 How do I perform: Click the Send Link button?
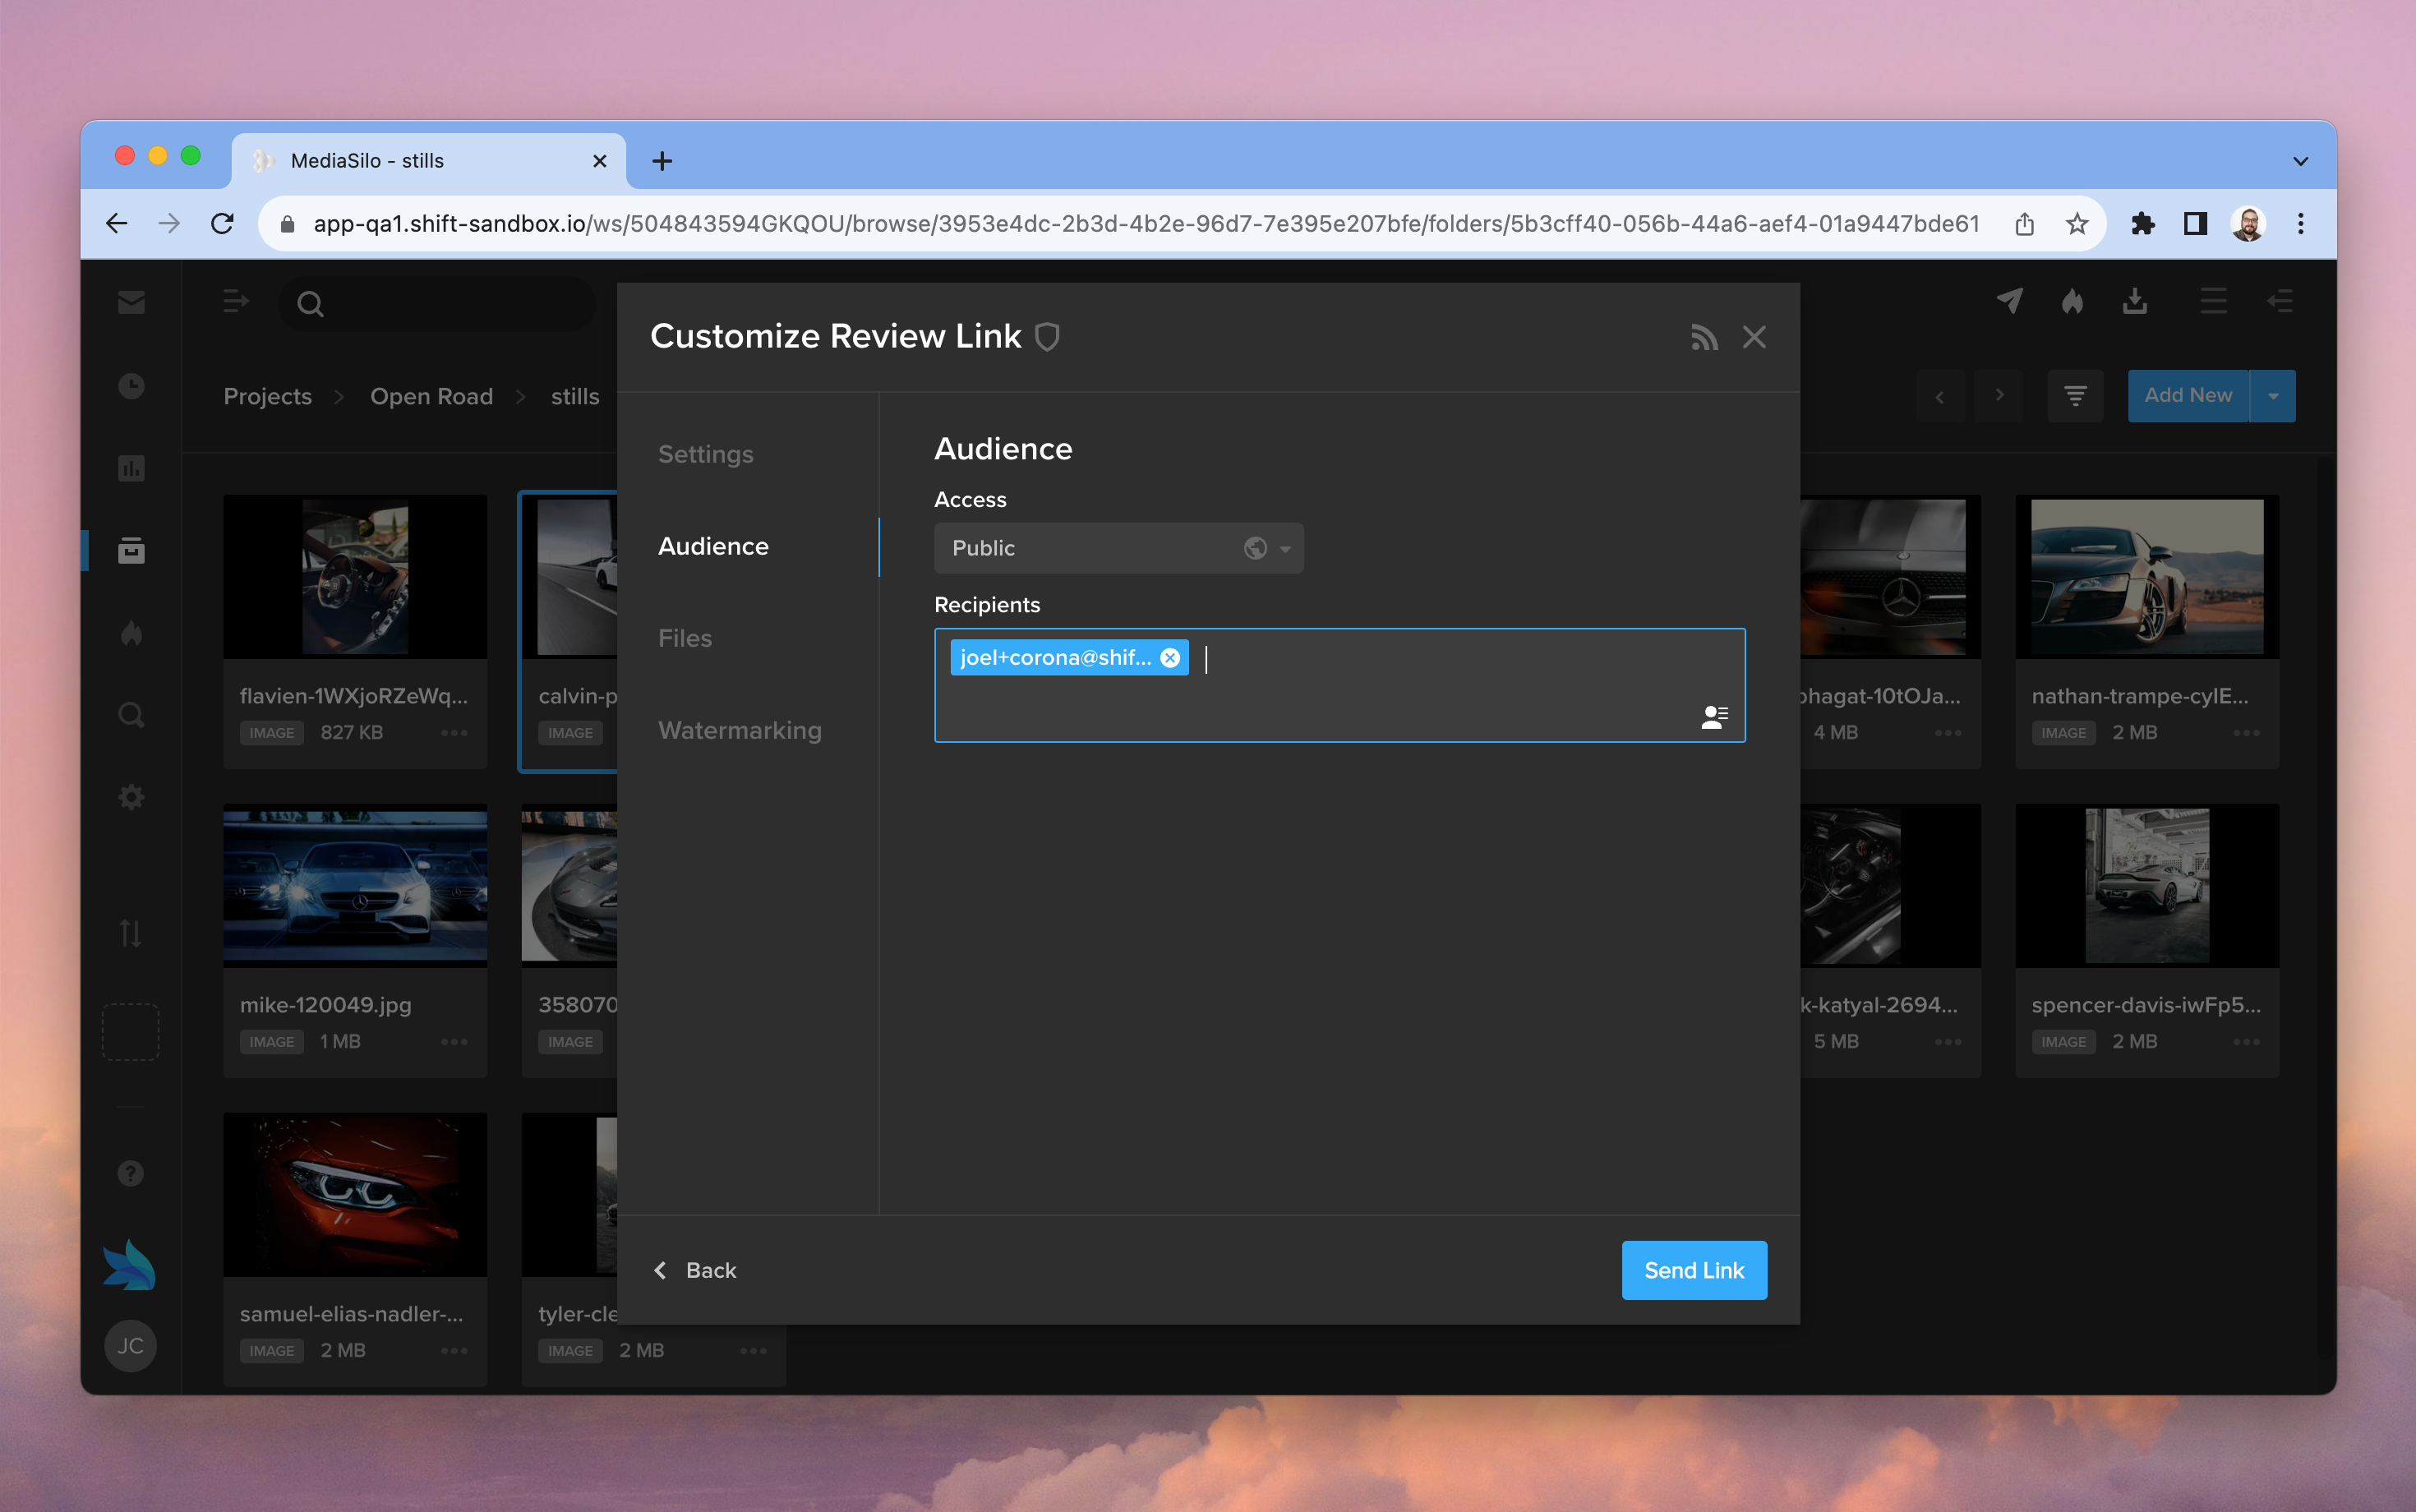coord(1694,1270)
